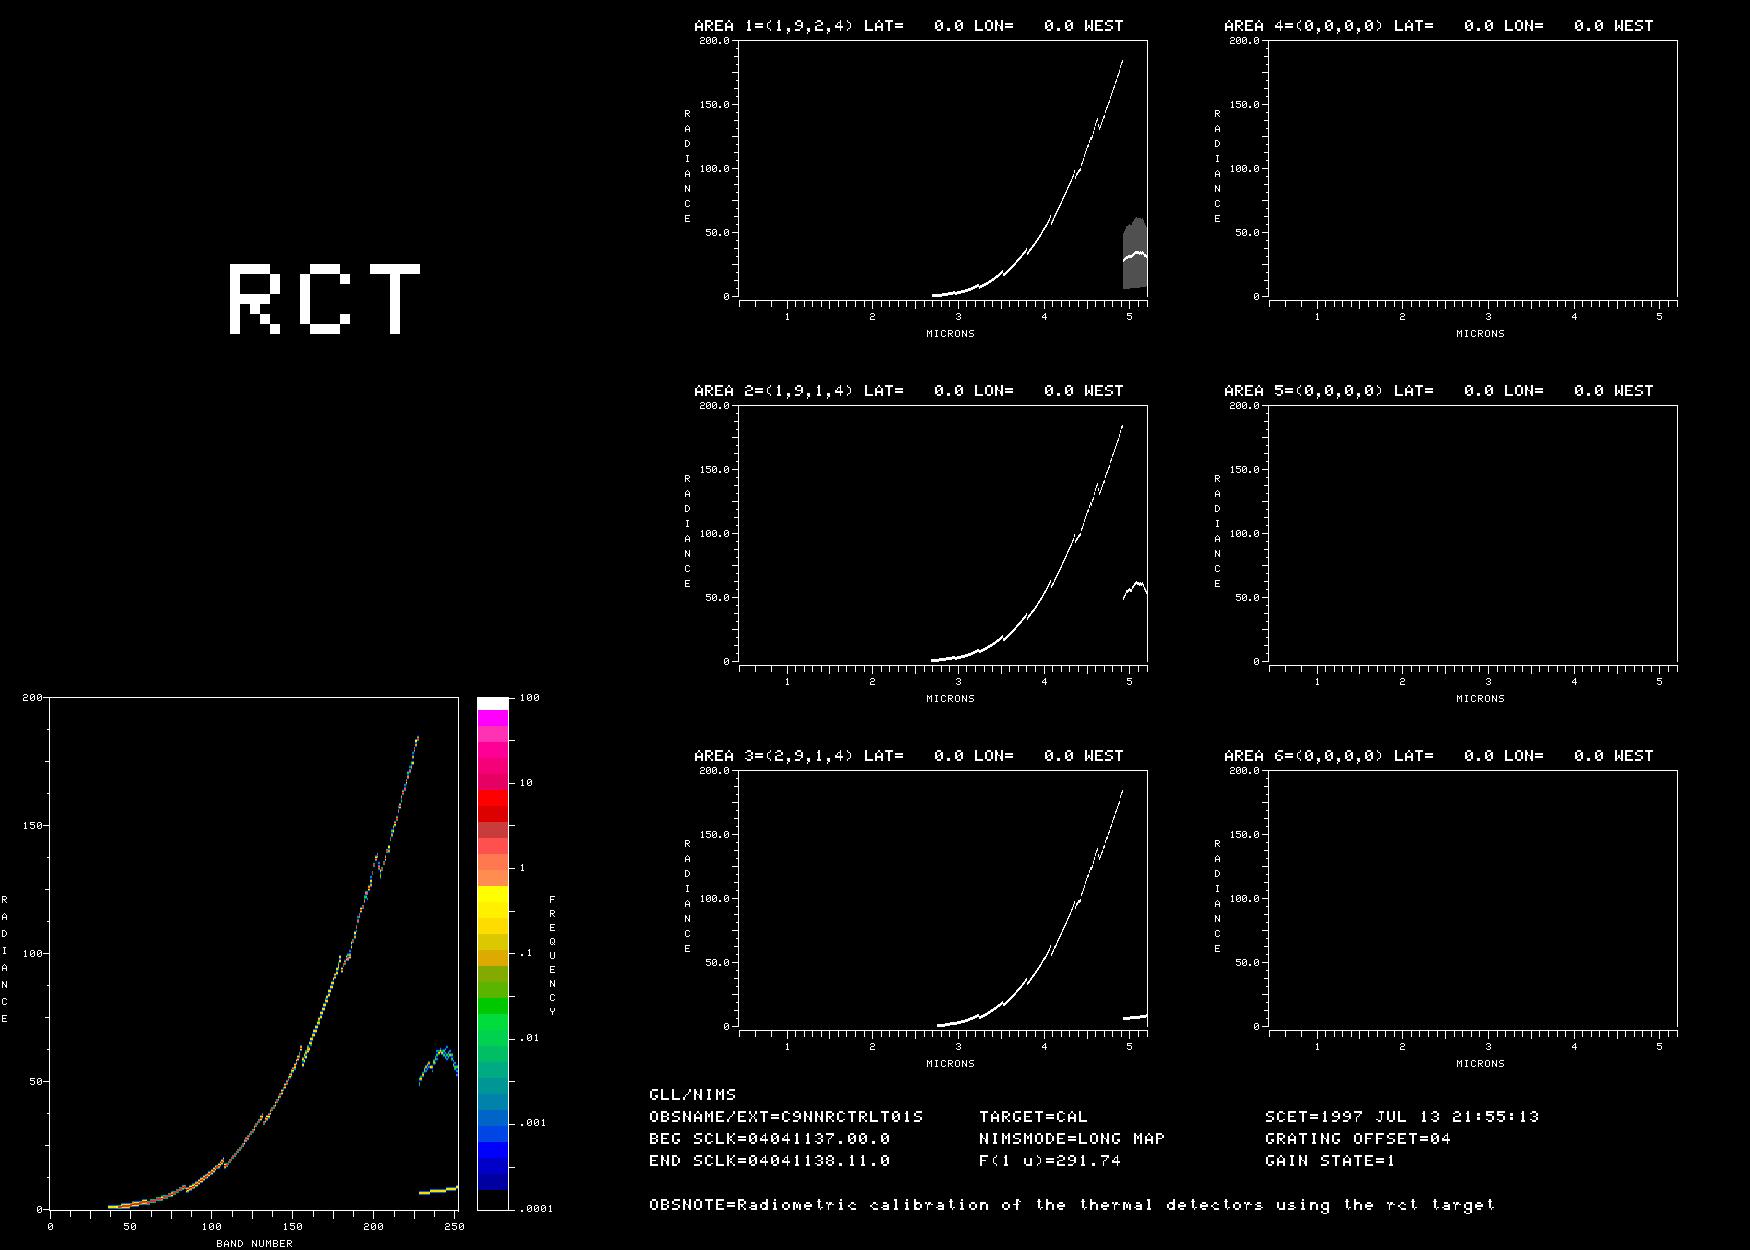Select the empty AREA 5 radiance plot
1750x1250 pixels.
(x=1472, y=533)
